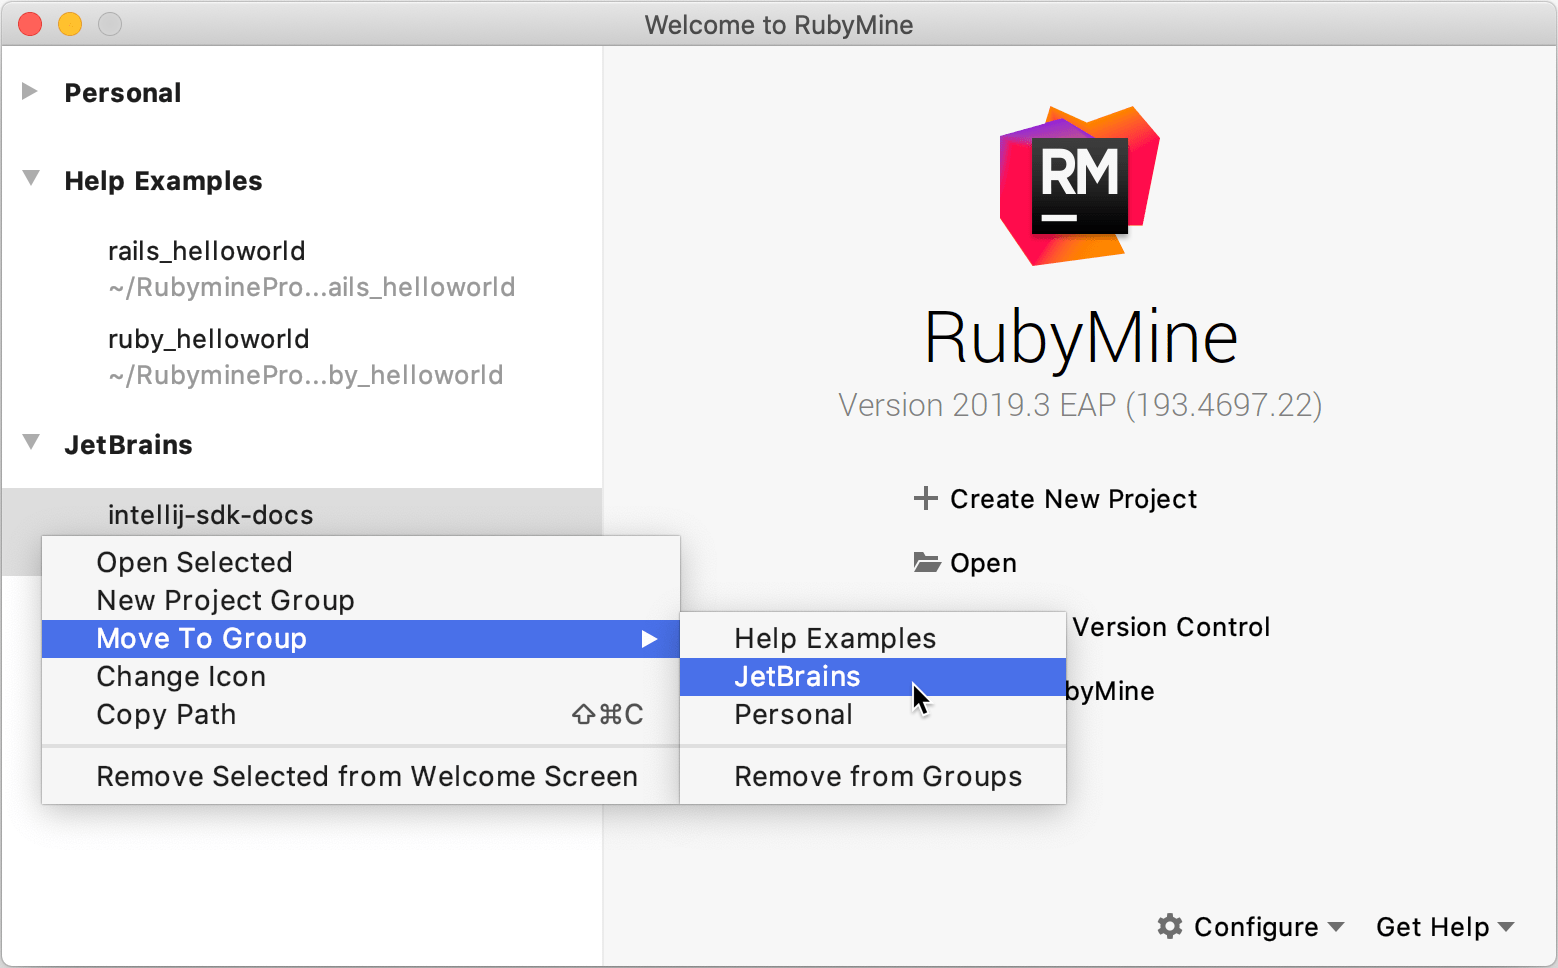Move project to Help Examples group
Image resolution: width=1558 pixels, height=968 pixels.
873,638
